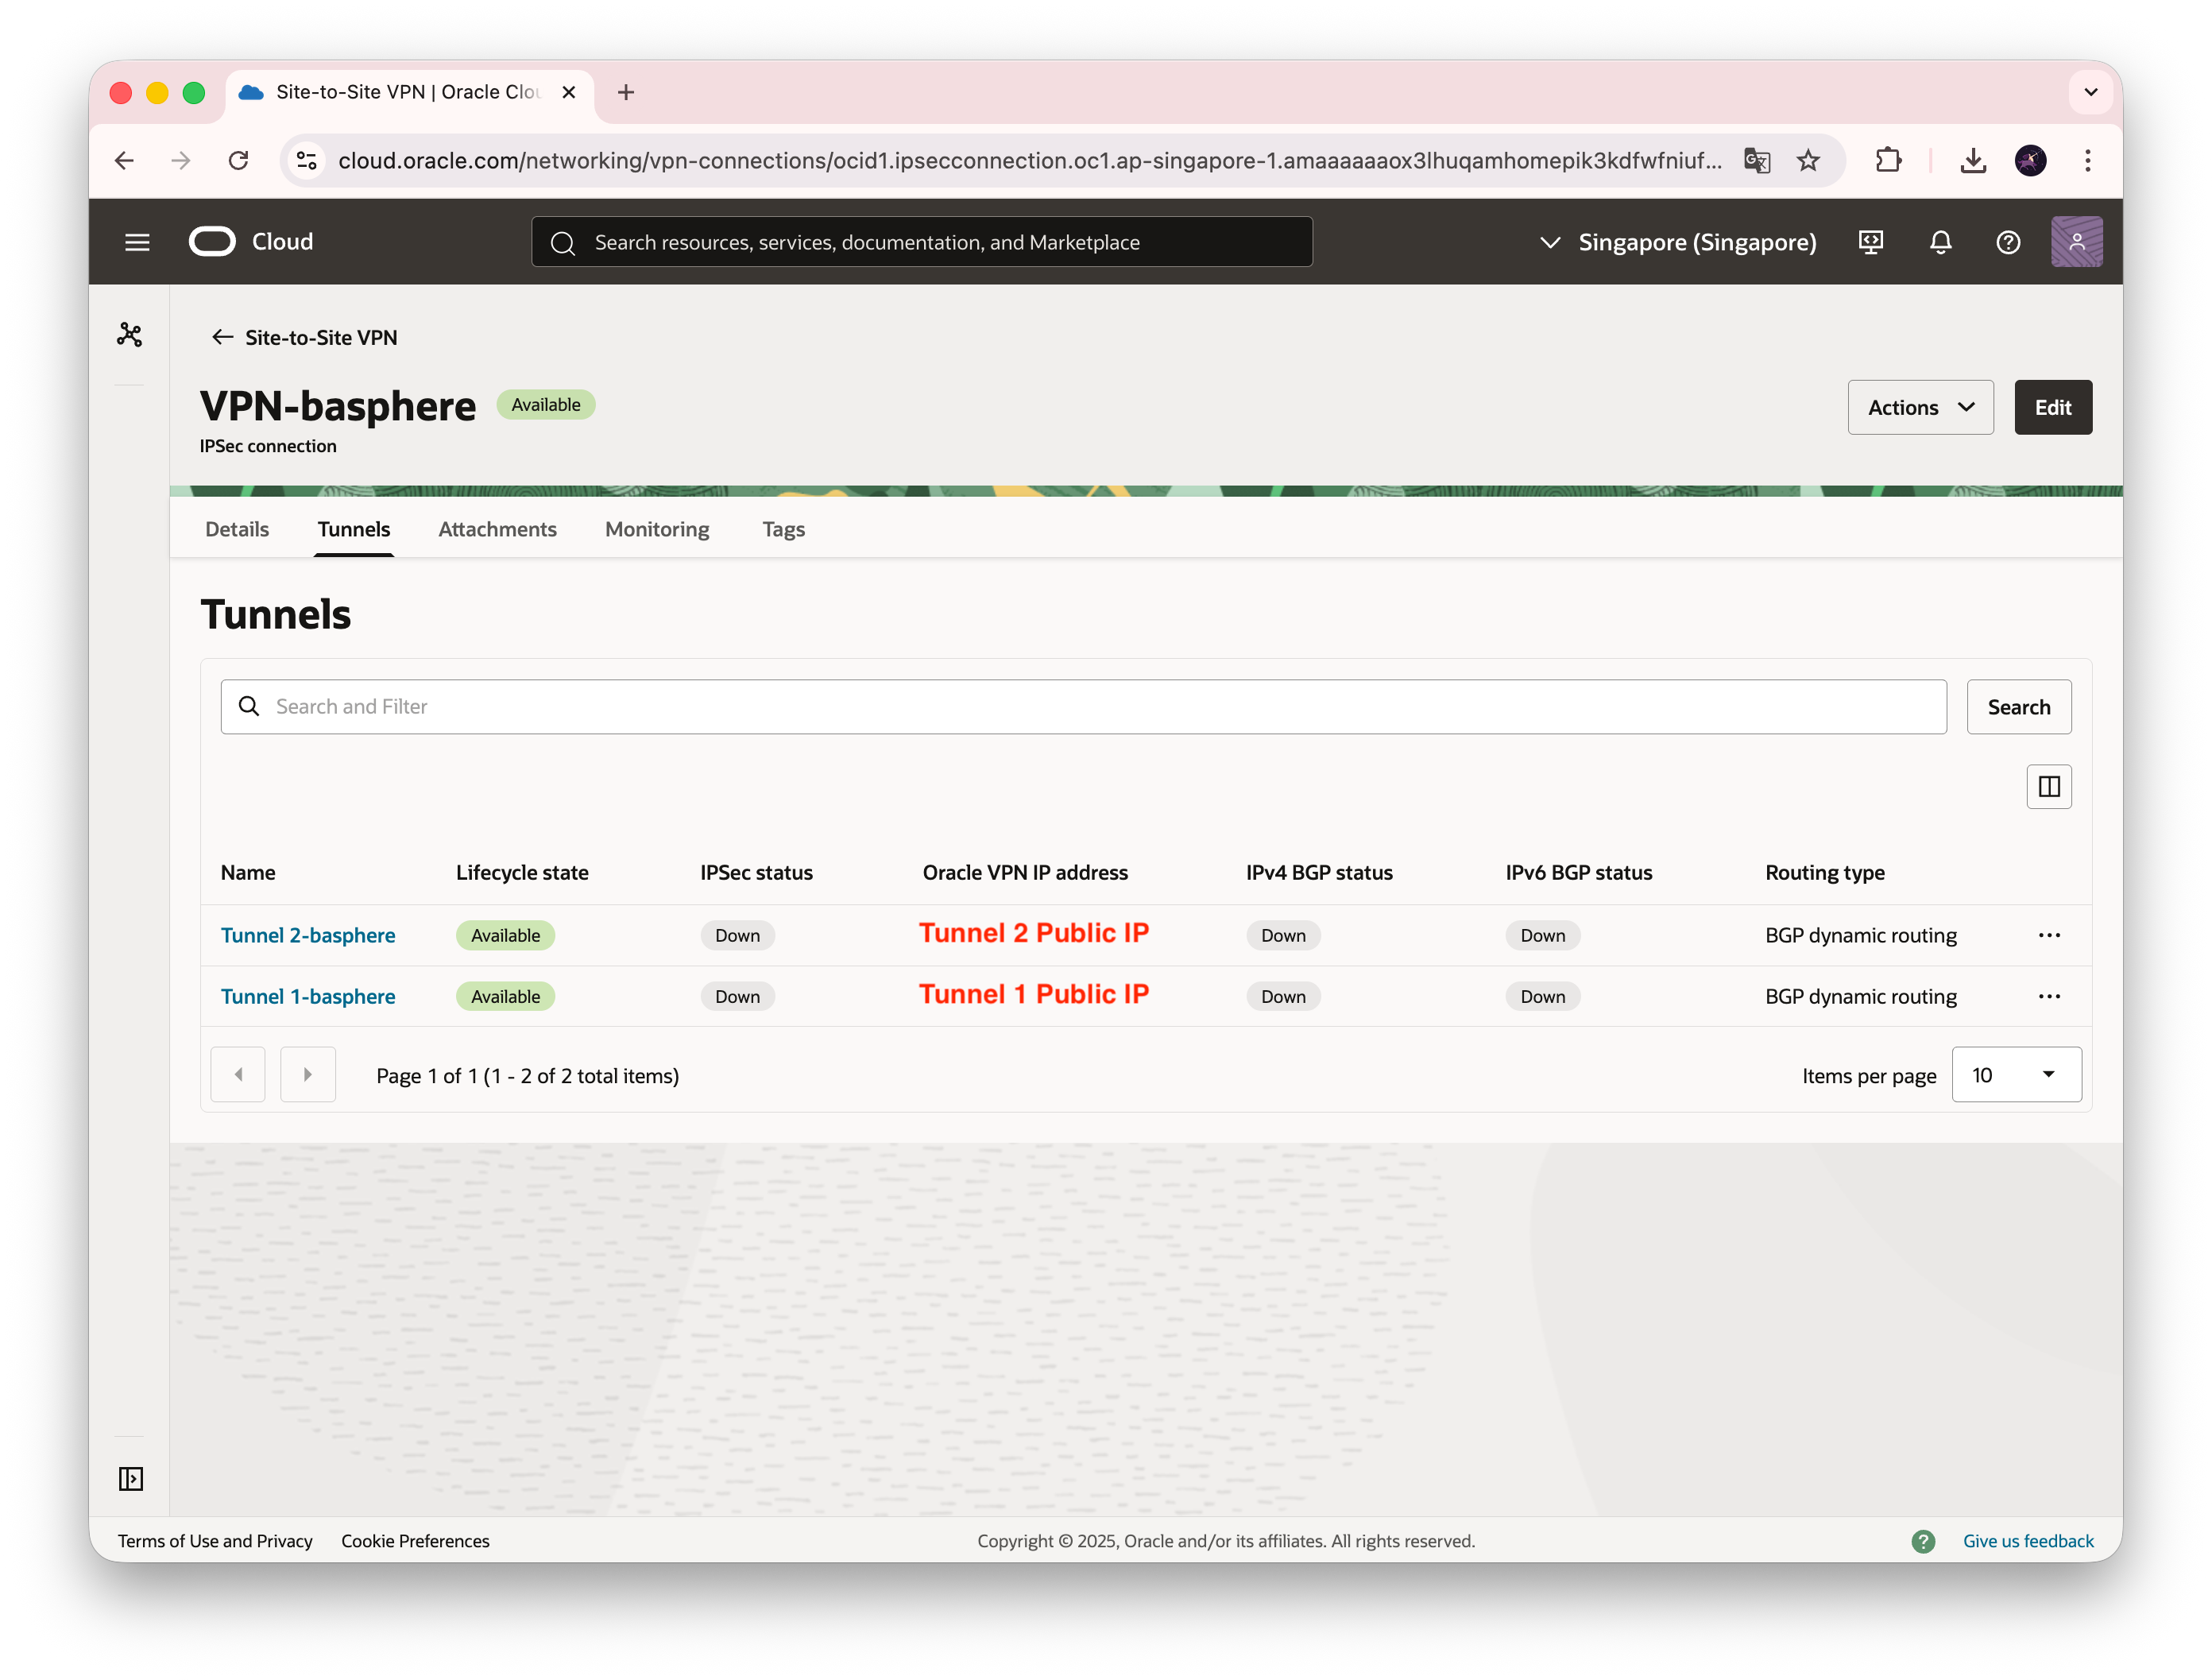Open the Cloud Shell developer tools icon

tap(1870, 242)
